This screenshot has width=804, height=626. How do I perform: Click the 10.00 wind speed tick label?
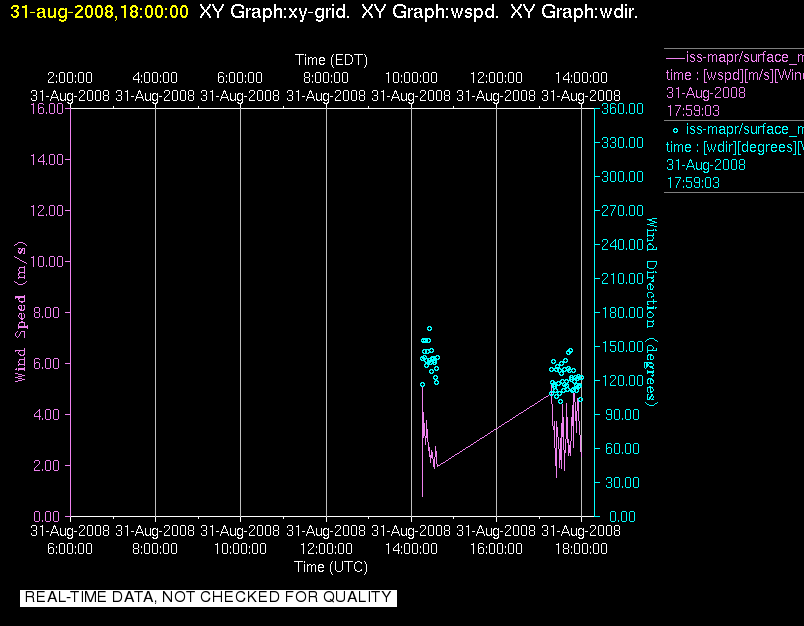[47, 261]
